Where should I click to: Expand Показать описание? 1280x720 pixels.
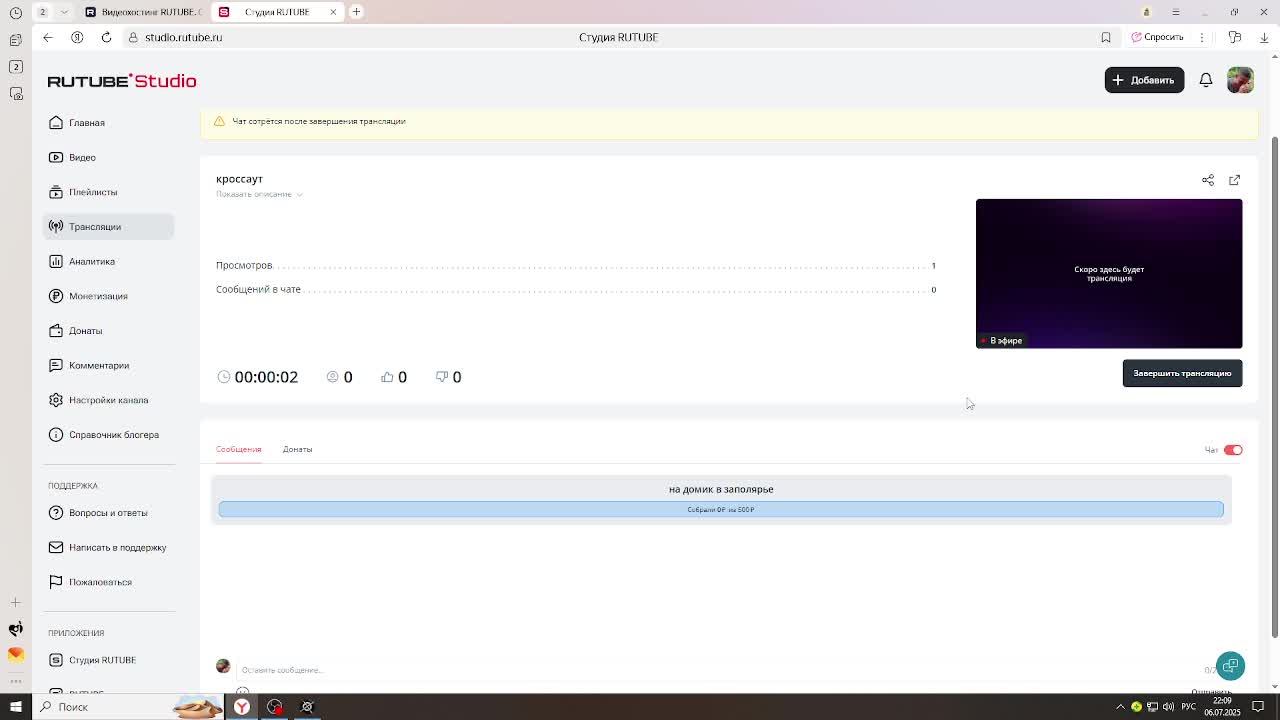point(259,194)
